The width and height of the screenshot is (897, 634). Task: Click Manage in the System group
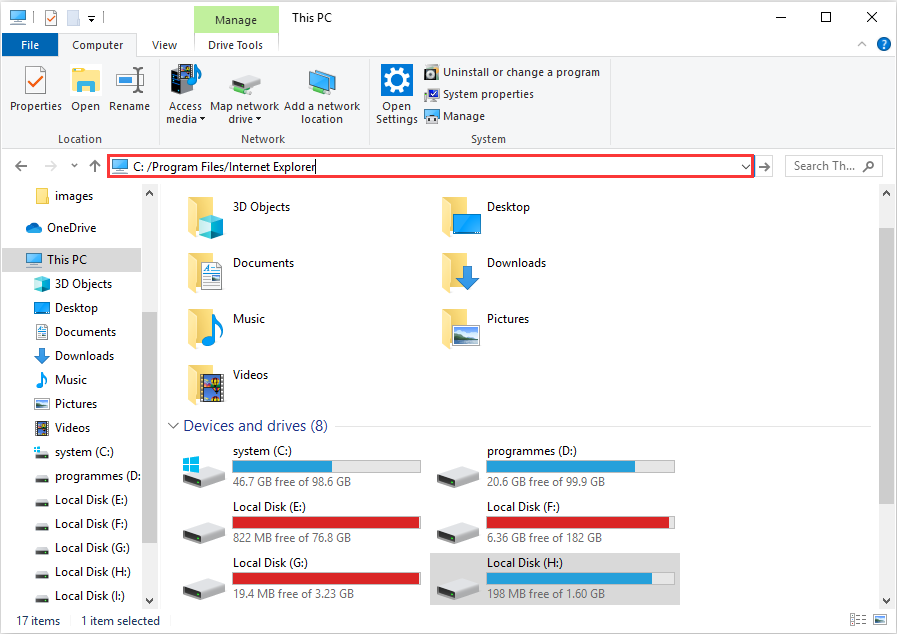point(454,116)
